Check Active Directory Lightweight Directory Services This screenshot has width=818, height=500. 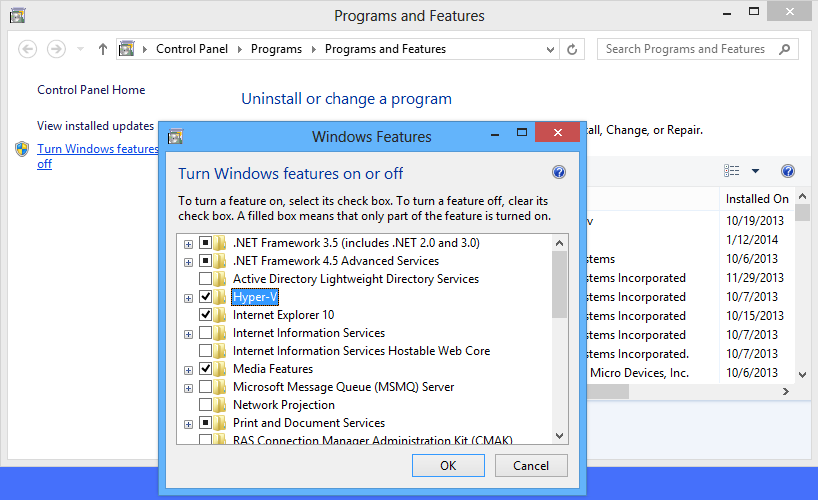click(205, 279)
